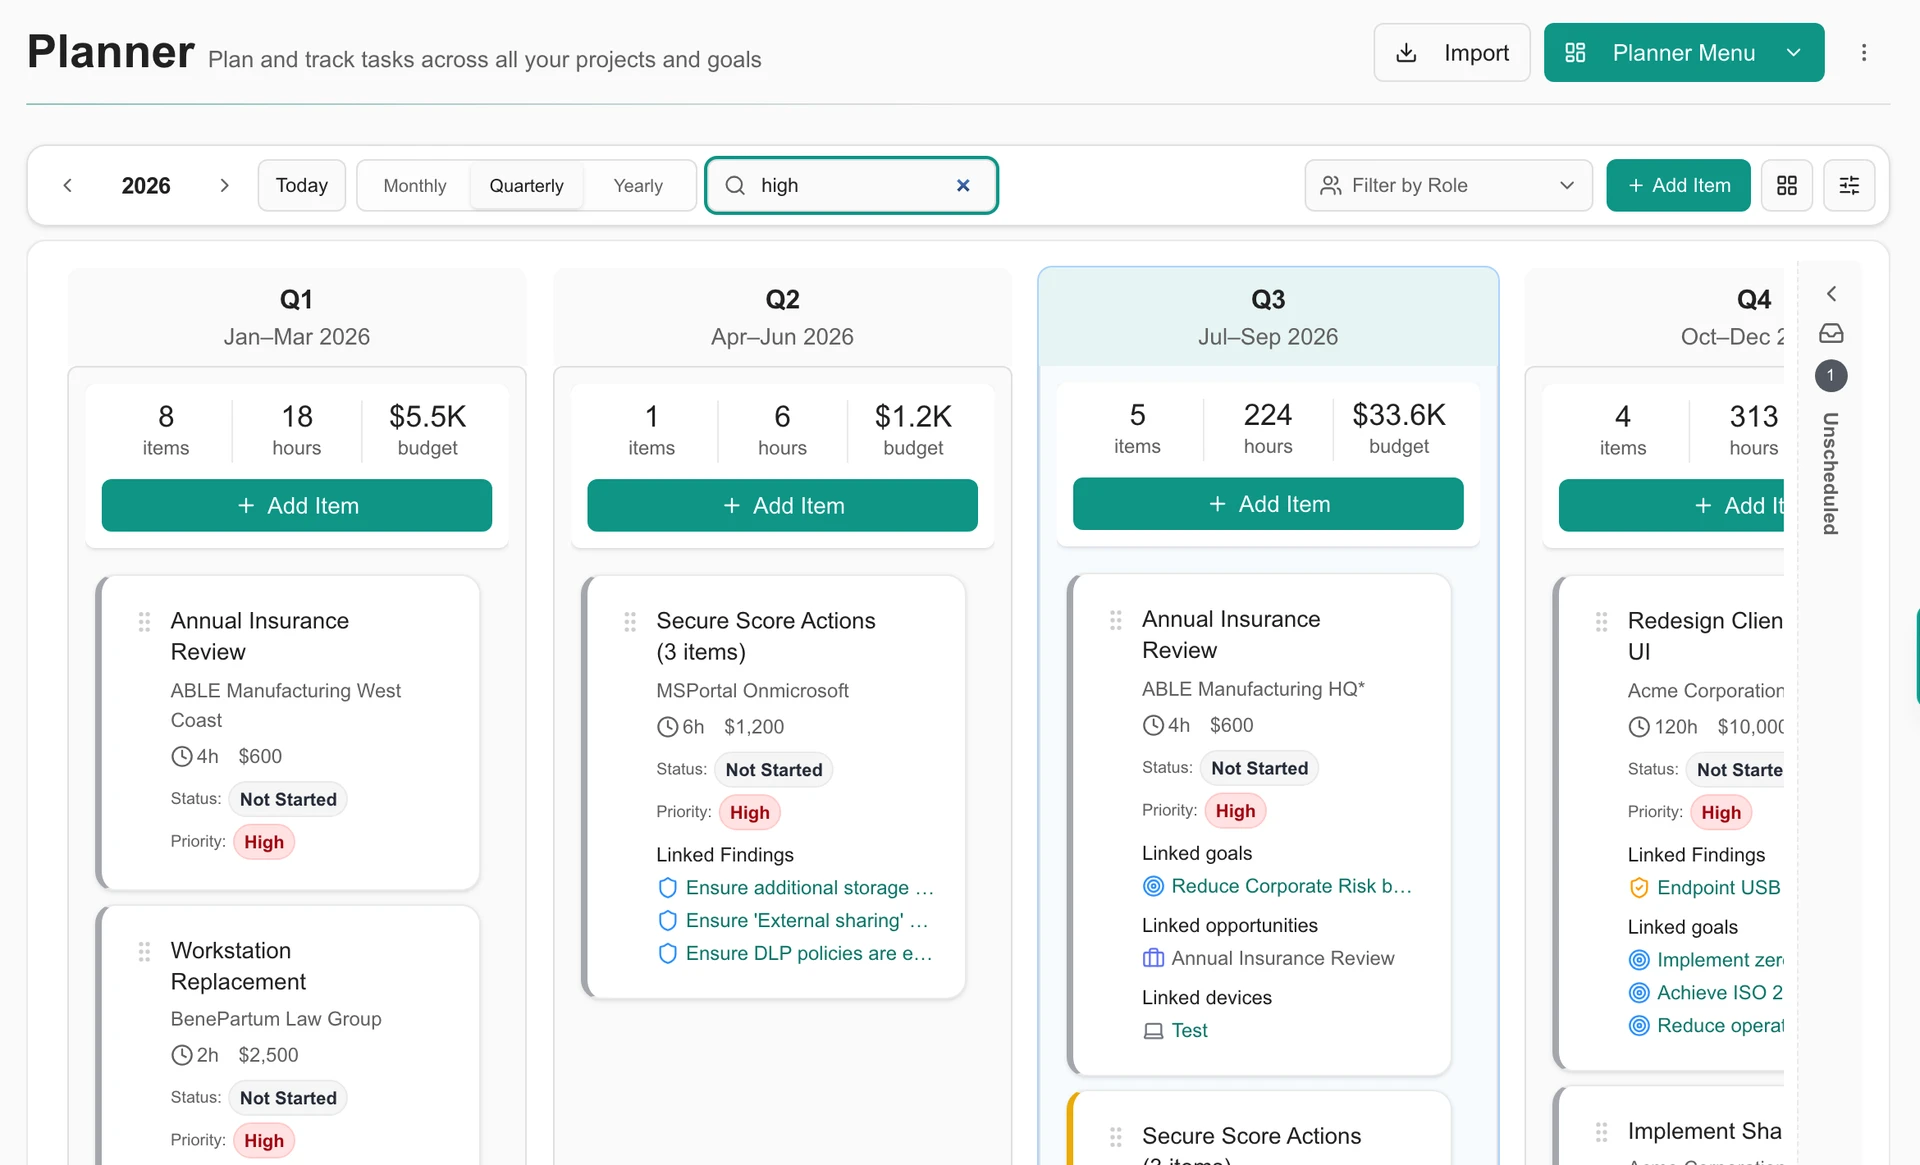
Task: Jump to Today
Action: [301, 185]
